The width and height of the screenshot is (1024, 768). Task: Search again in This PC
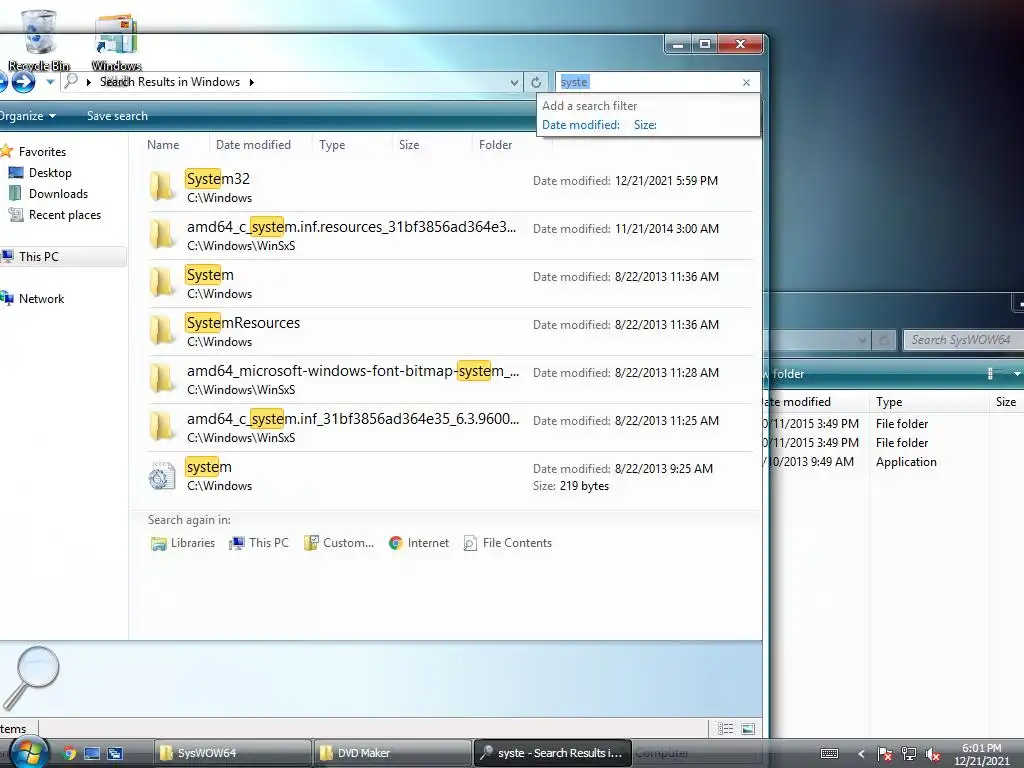click(x=259, y=543)
